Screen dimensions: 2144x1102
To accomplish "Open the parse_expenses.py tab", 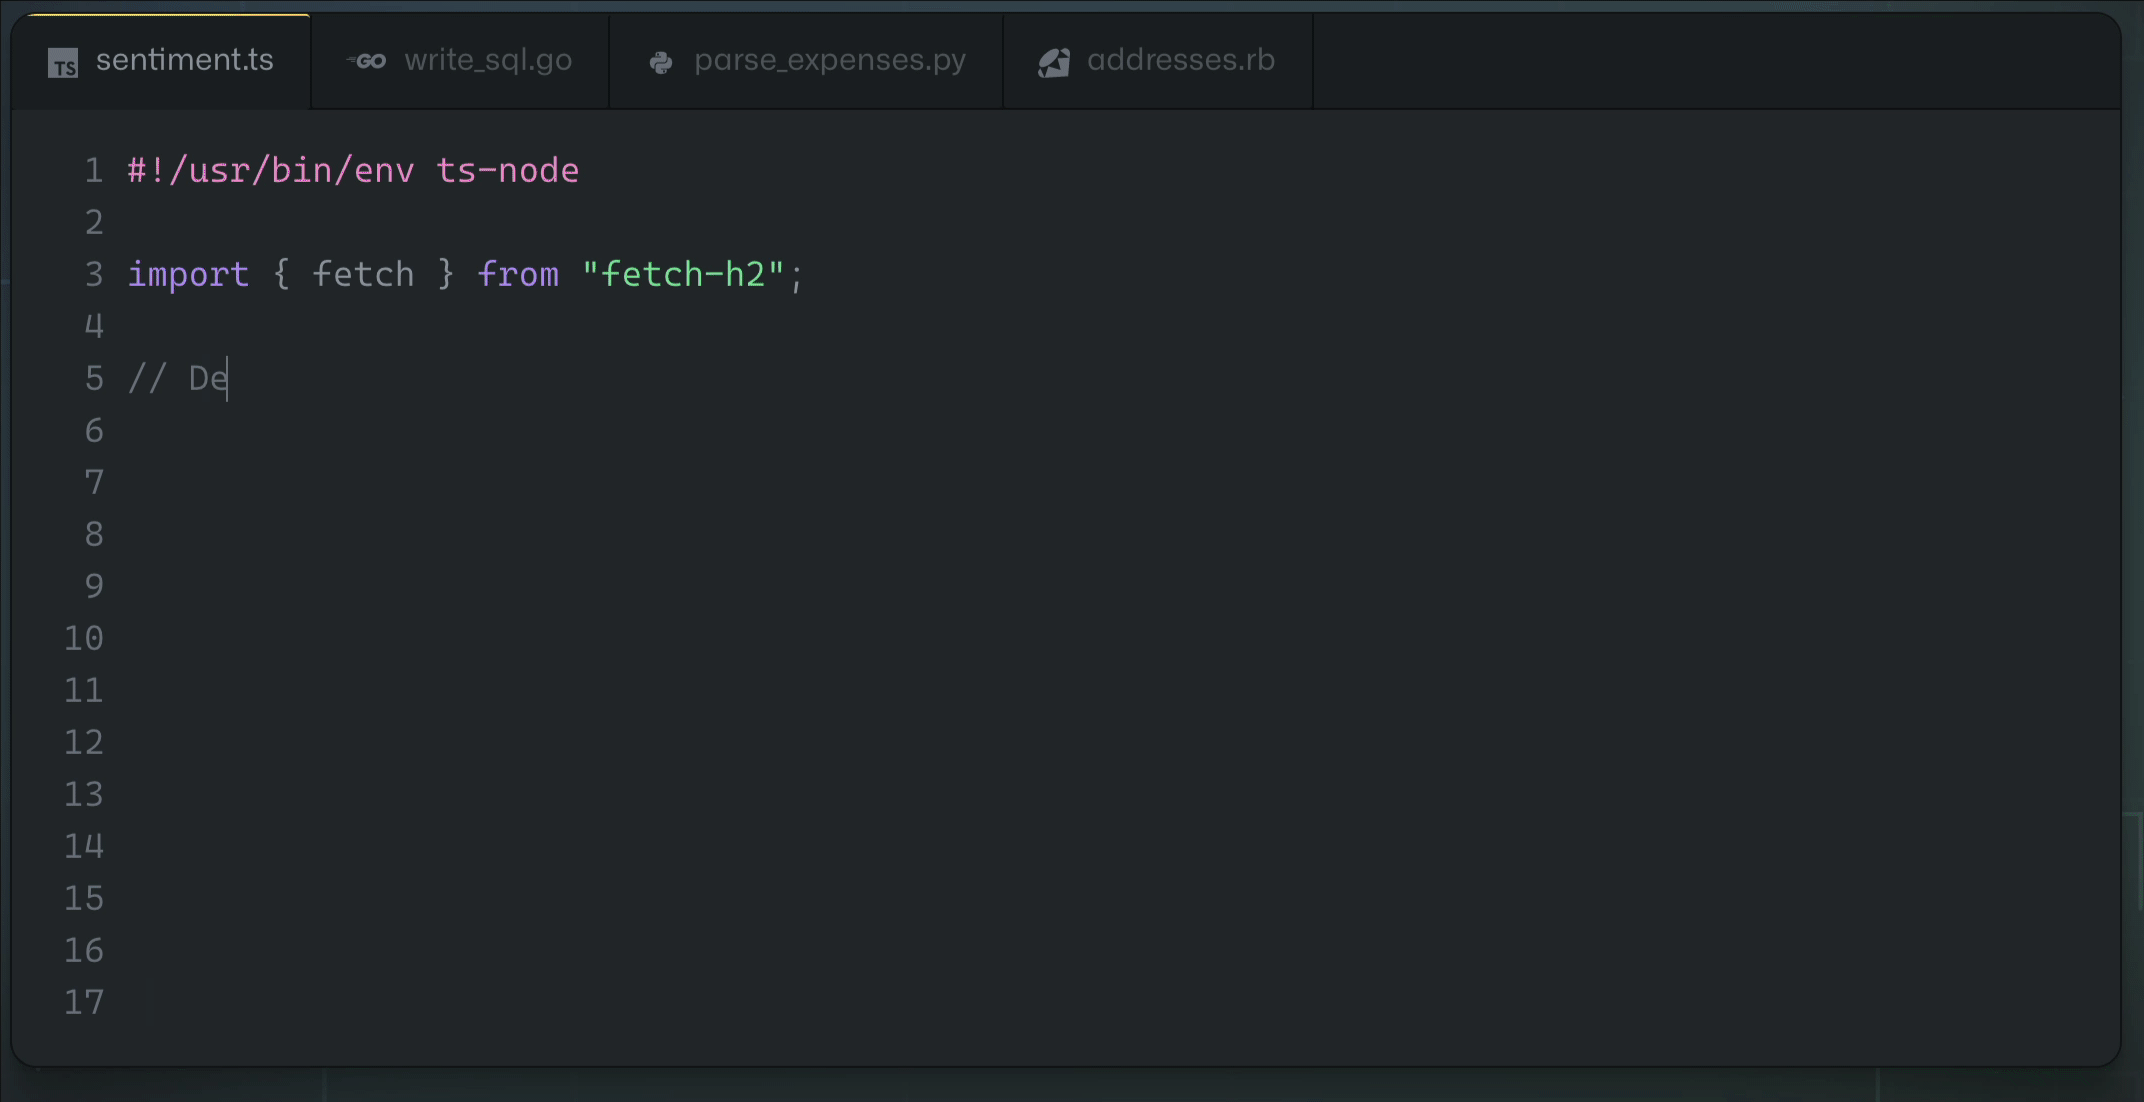I will coord(829,60).
